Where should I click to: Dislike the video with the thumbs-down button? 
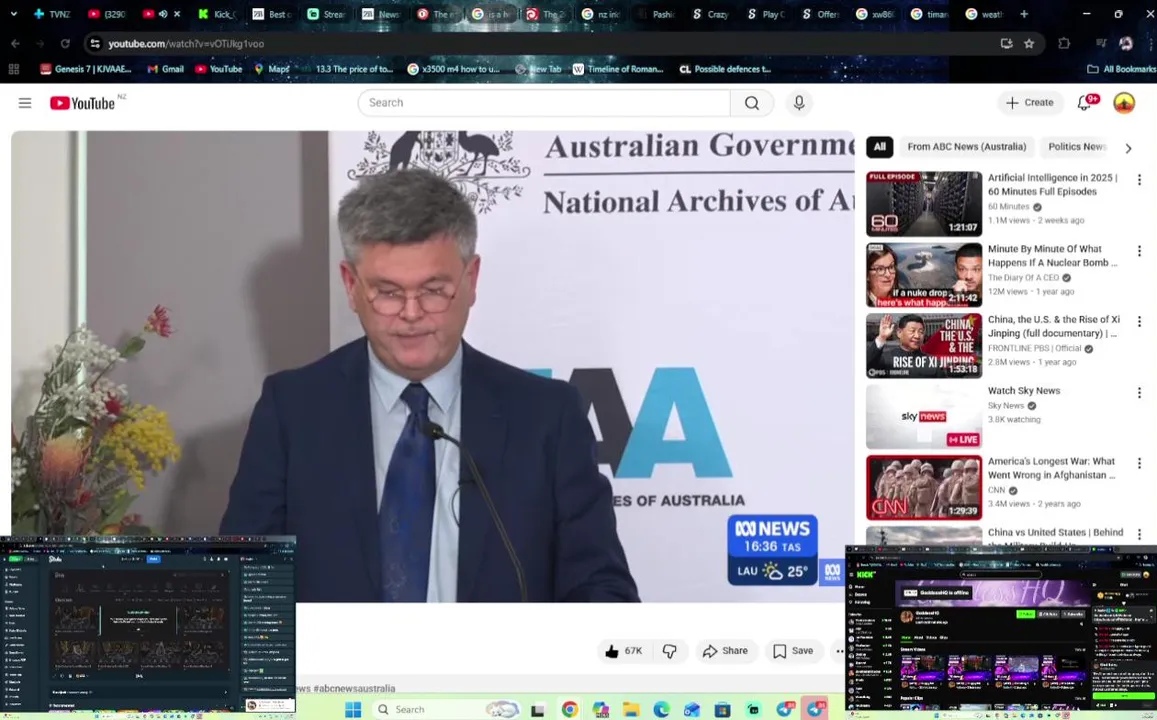pyautogui.click(x=670, y=651)
